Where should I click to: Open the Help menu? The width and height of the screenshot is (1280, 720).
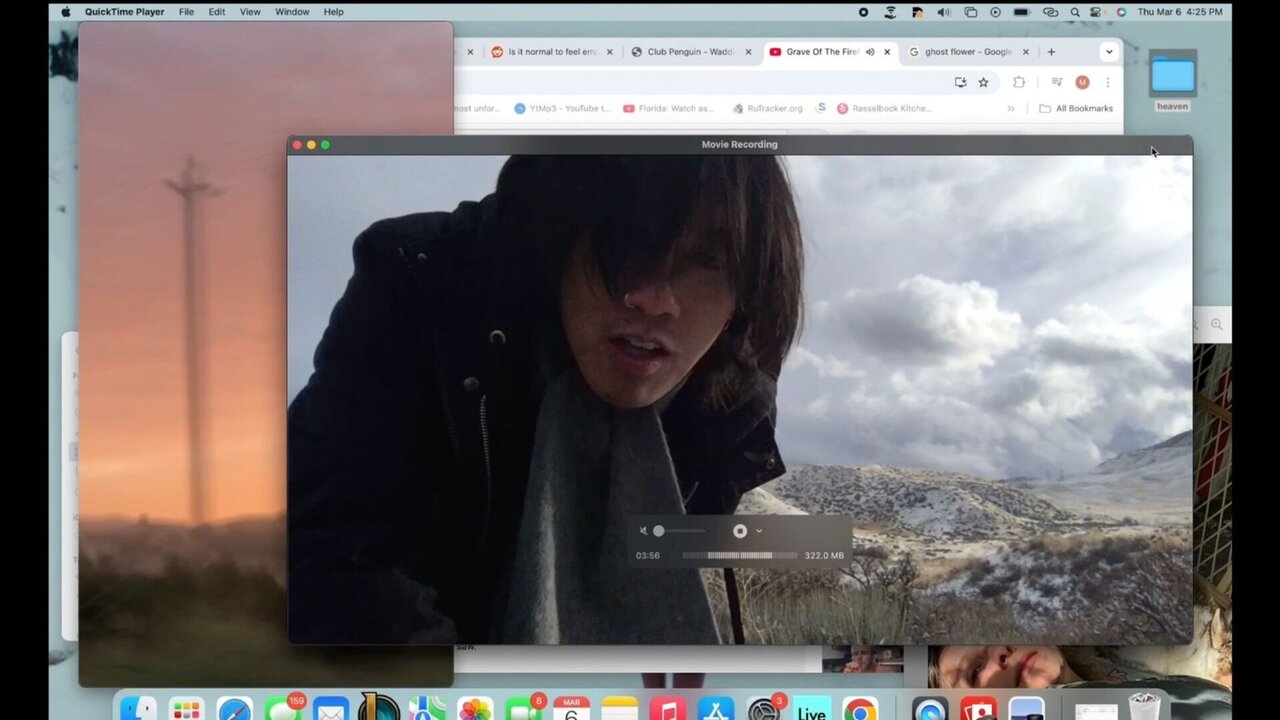coord(334,12)
